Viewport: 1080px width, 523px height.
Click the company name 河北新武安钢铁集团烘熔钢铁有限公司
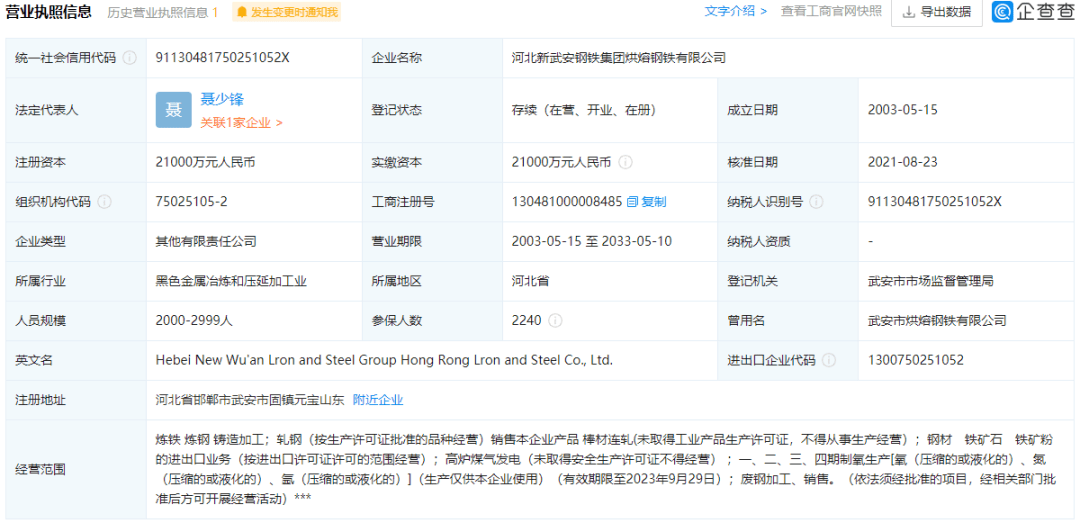pyautogui.click(x=618, y=58)
